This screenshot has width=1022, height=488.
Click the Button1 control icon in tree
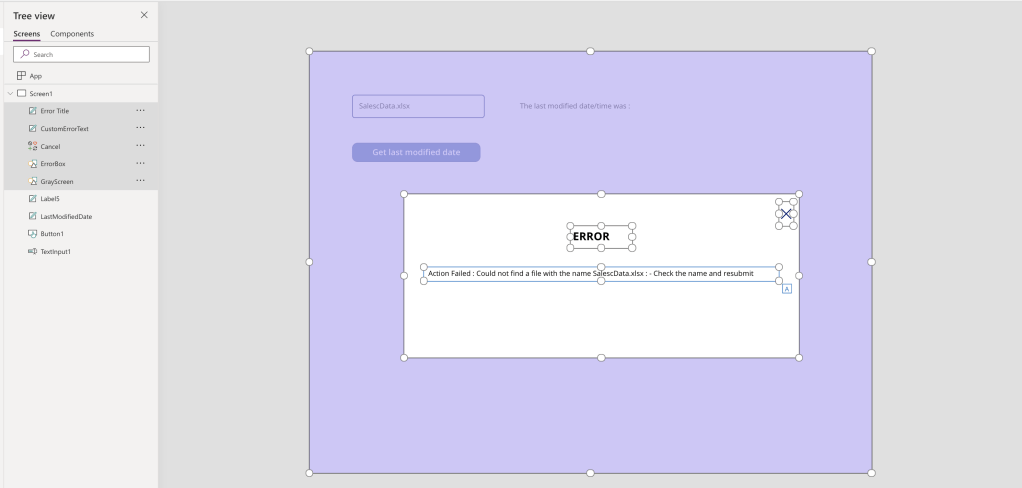(33, 234)
